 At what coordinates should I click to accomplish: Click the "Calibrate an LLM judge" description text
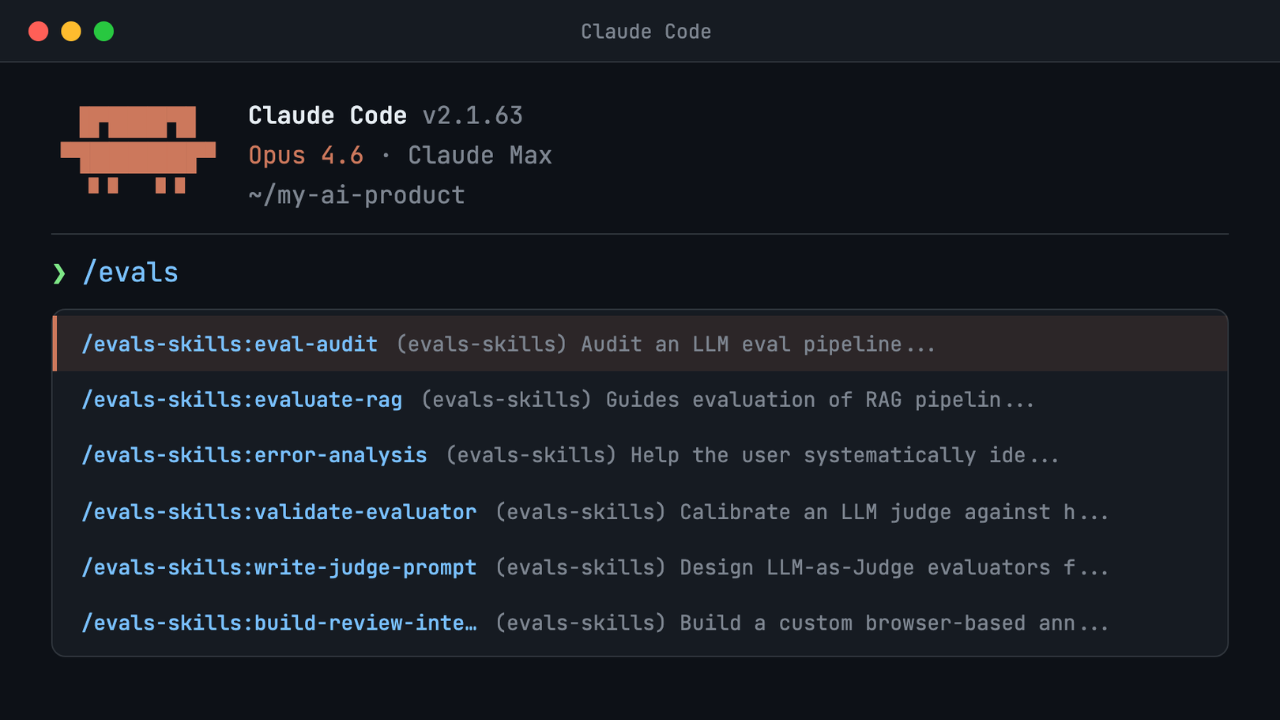click(894, 512)
